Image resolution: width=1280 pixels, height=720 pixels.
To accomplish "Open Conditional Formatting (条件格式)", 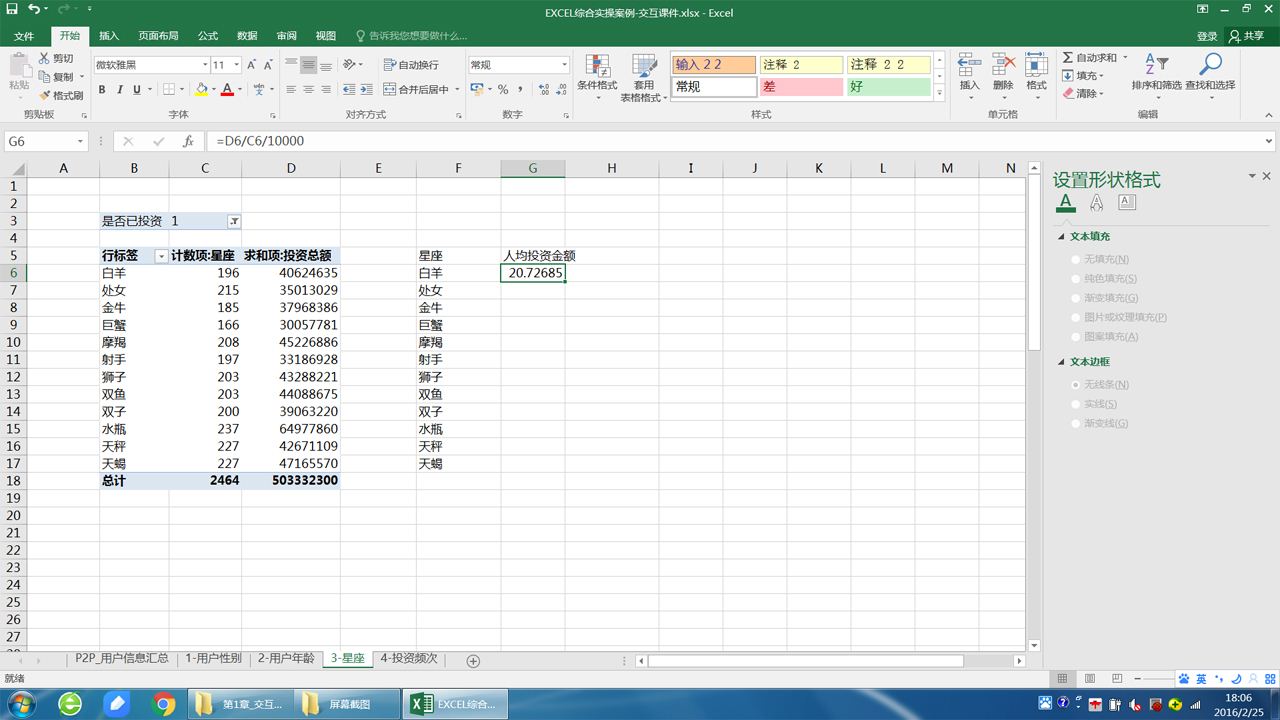I will [597, 77].
